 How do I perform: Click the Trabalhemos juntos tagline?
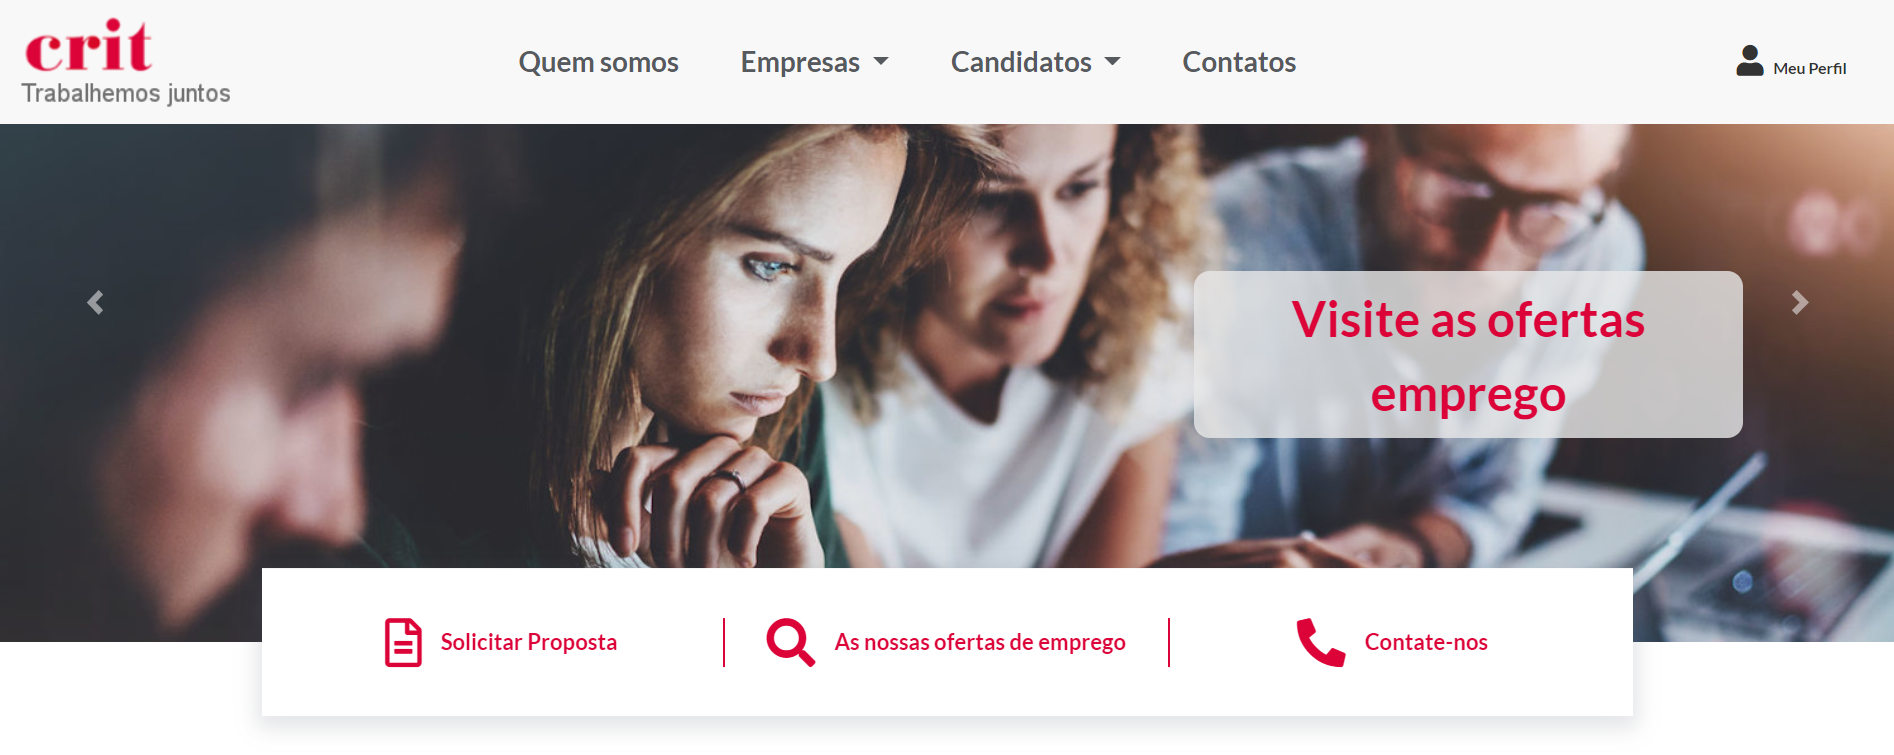[126, 93]
